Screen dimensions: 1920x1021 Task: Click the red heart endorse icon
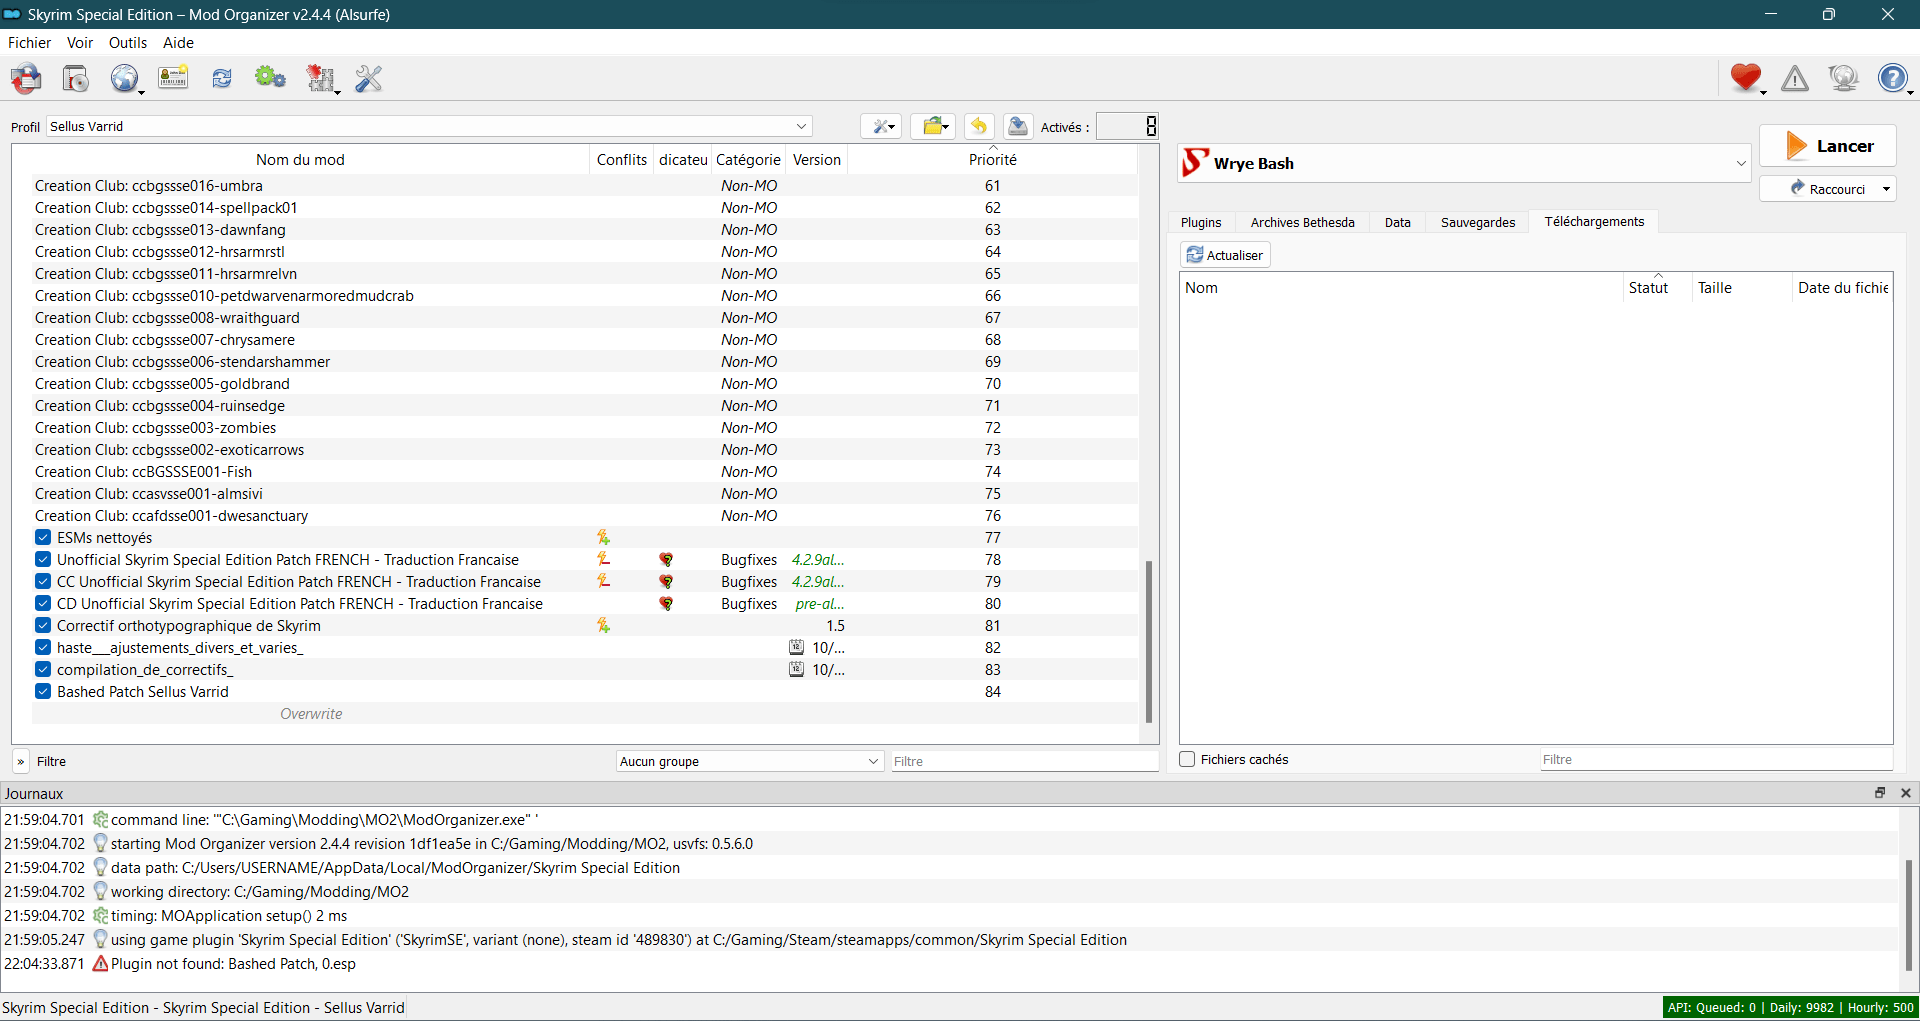(1746, 78)
